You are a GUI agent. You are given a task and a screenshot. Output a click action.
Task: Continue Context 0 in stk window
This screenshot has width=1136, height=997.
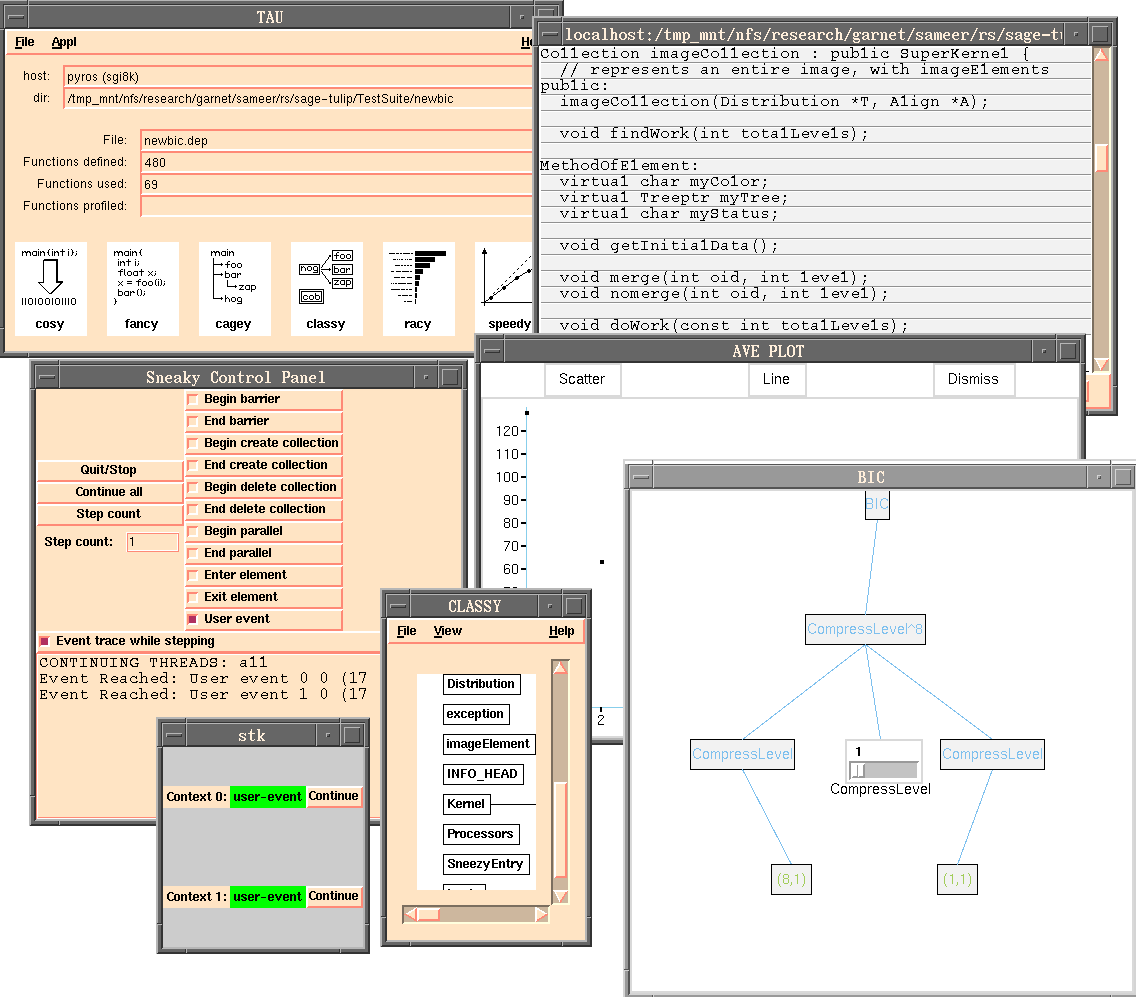point(333,796)
